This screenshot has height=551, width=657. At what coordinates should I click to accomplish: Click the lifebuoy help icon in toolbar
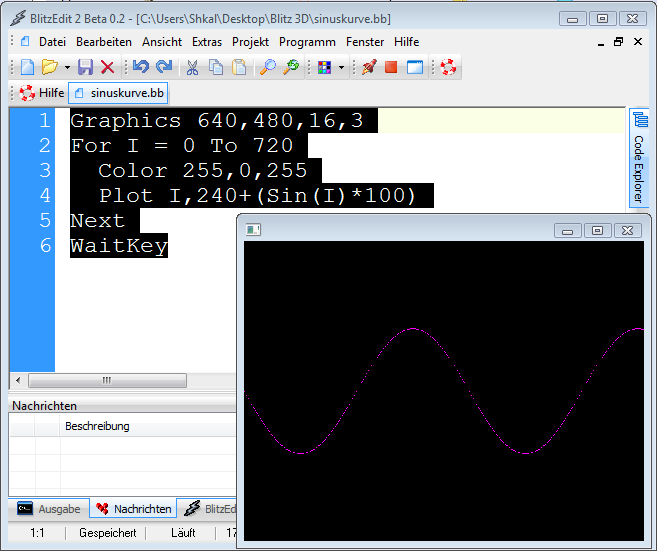448,67
